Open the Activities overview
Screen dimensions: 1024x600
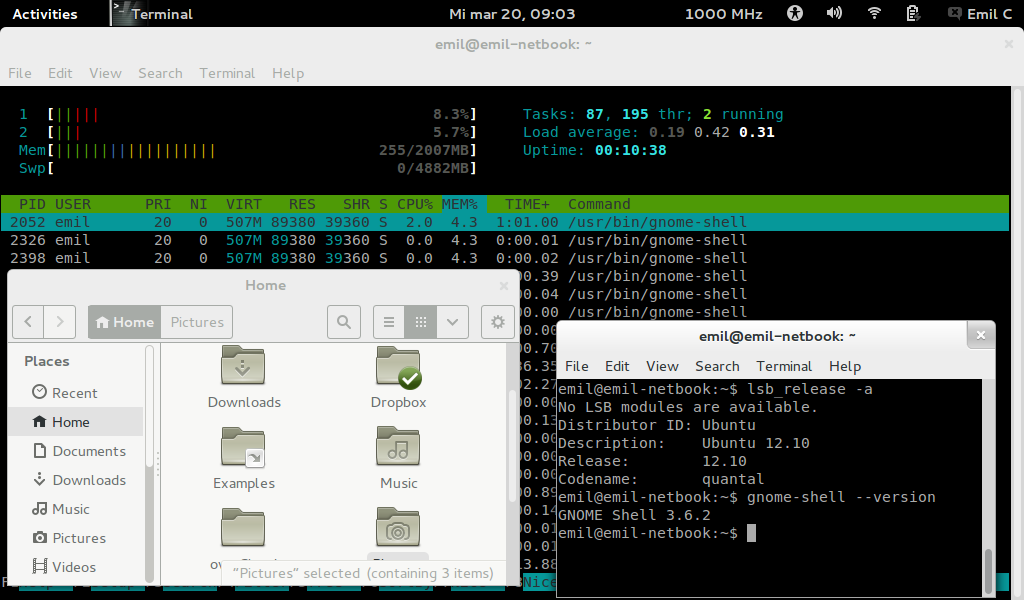pyautogui.click(x=44, y=14)
